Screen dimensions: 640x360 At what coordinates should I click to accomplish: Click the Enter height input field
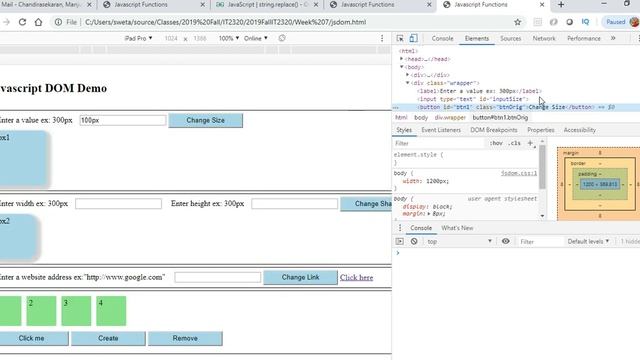pyautogui.click(x=294, y=204)
